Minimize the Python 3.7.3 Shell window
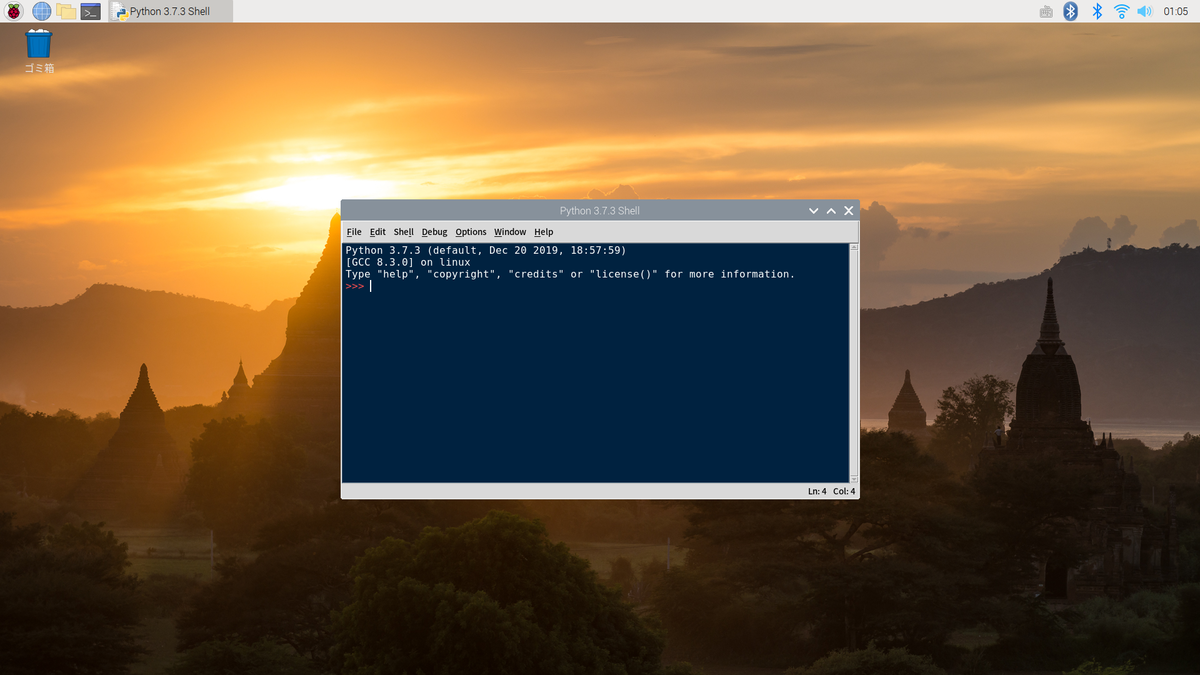1200x675 pixels. (x=814, y=211)
